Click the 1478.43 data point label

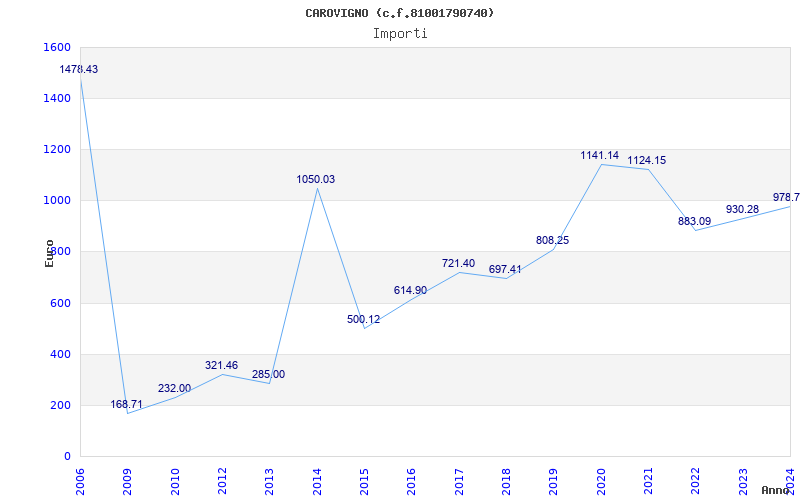click(x=79, y=70)
